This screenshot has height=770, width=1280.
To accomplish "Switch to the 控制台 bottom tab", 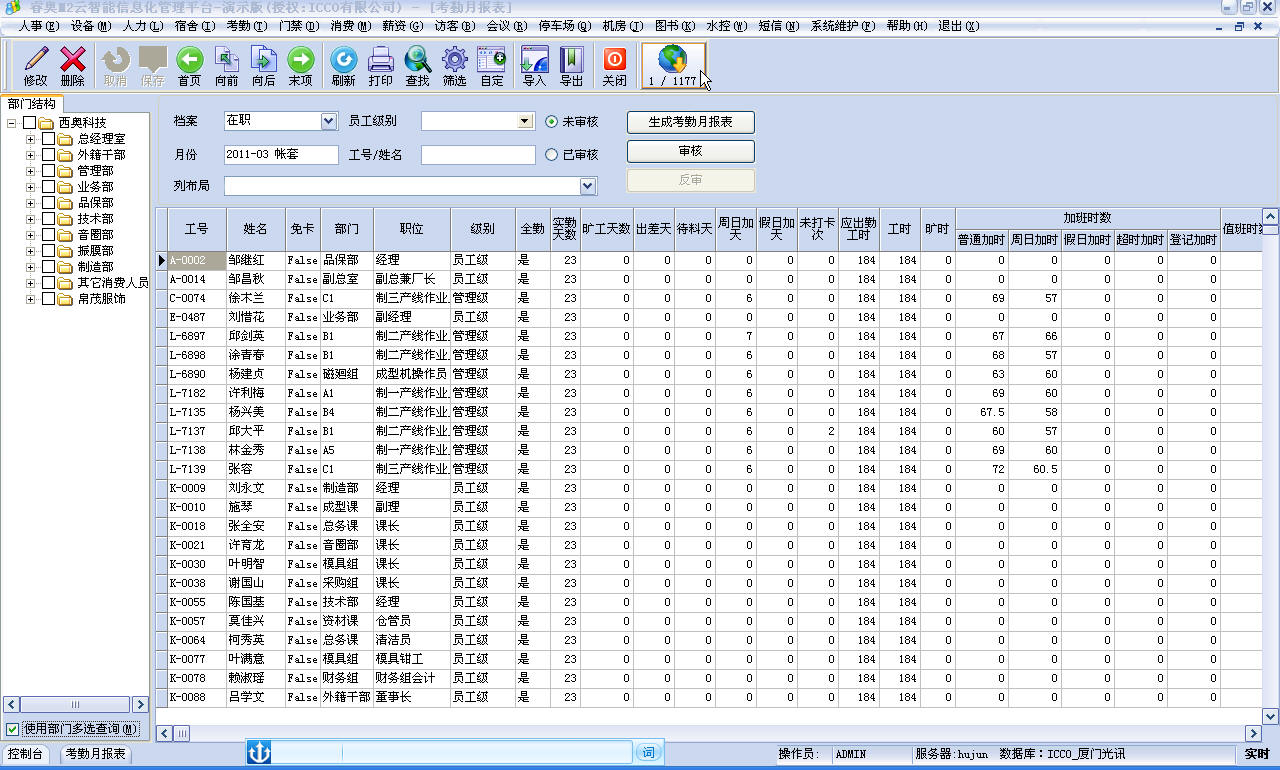I will click(x=25, y=754).
